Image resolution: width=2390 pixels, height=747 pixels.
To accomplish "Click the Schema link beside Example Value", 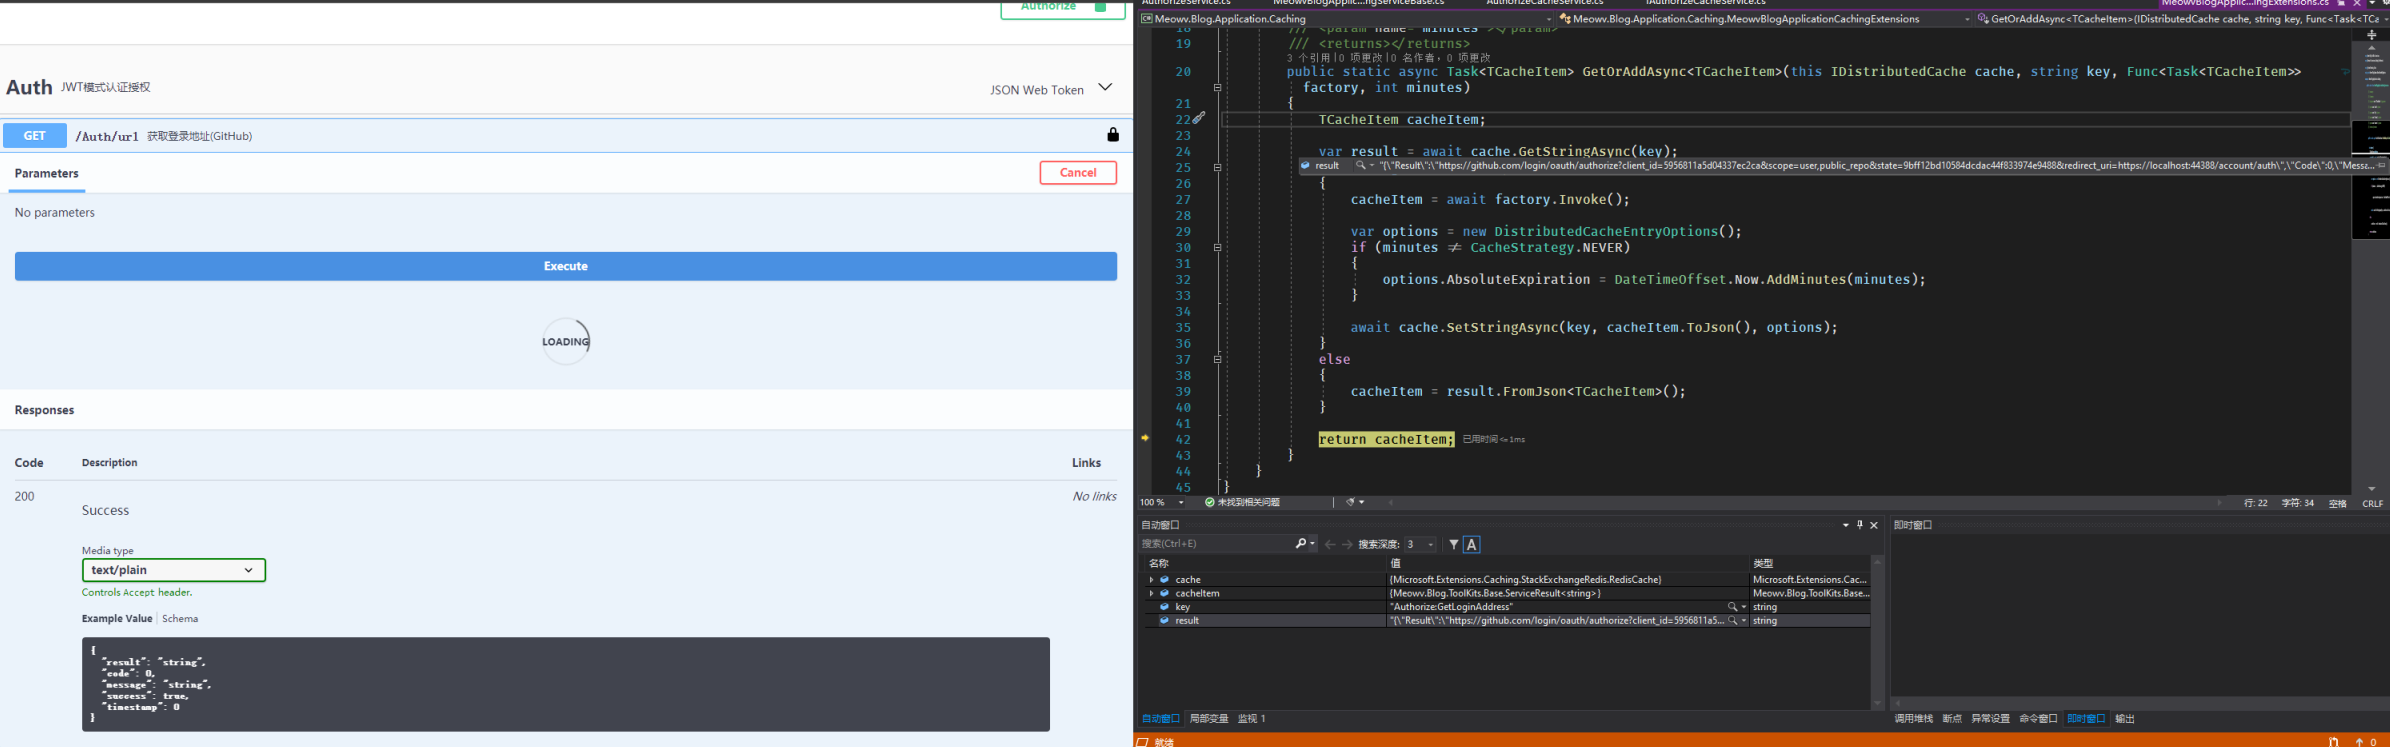I will tap(180, 619).
